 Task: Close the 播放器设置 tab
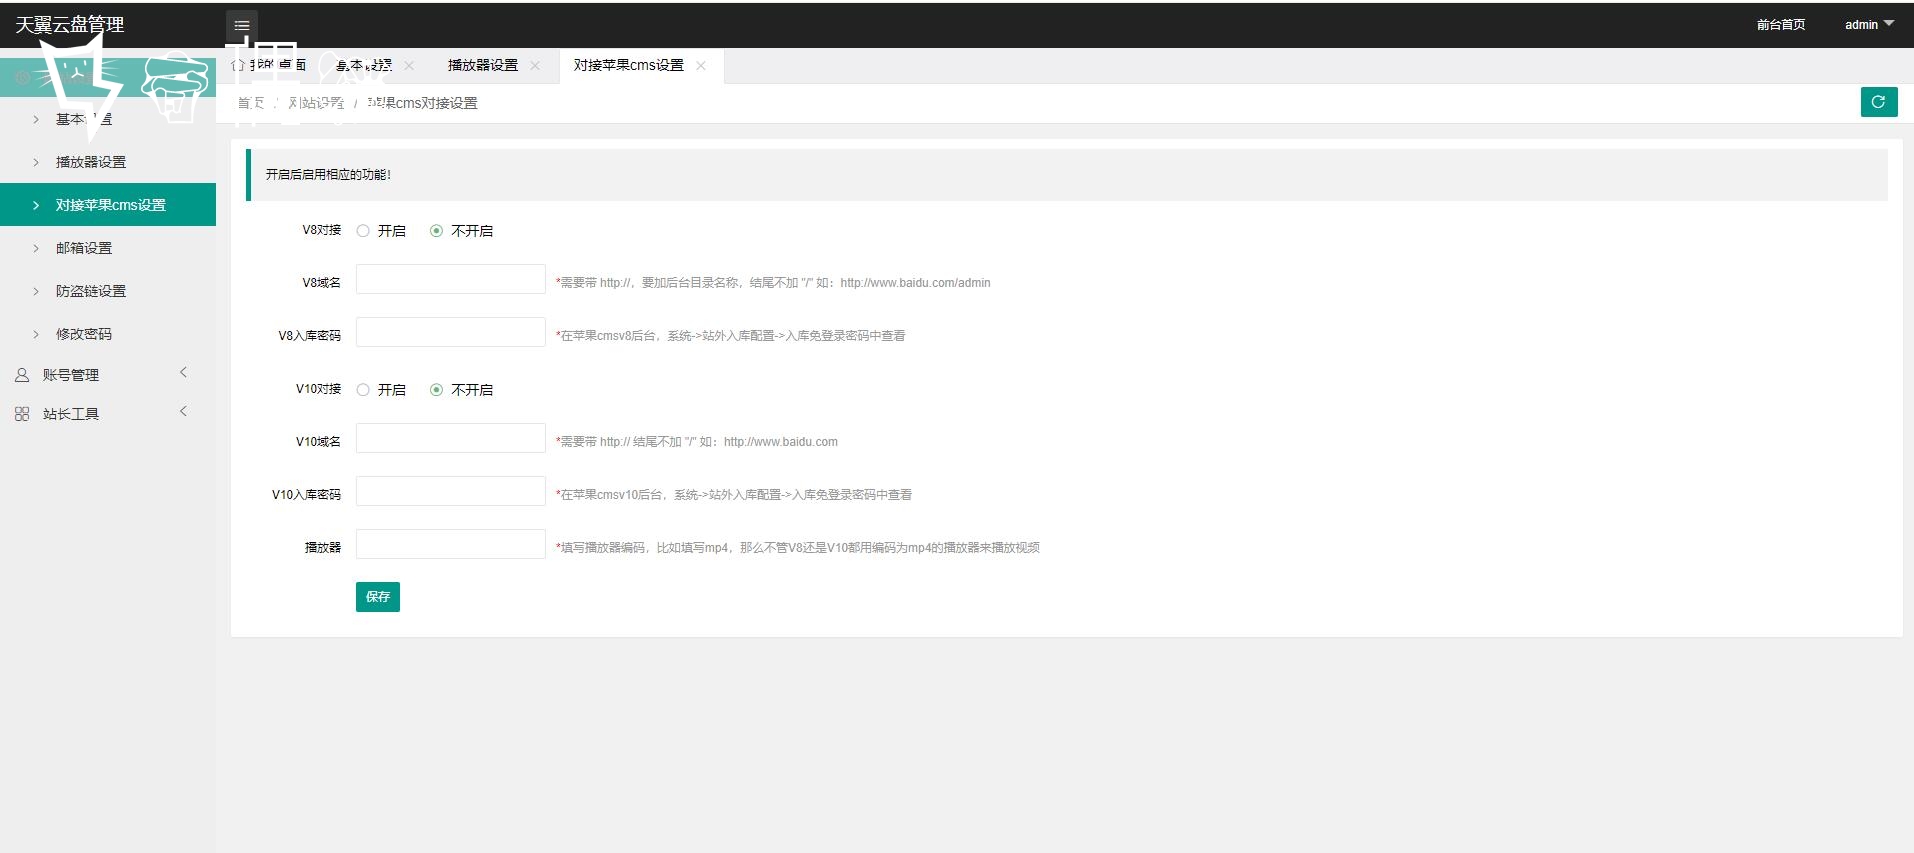[535, 66]
